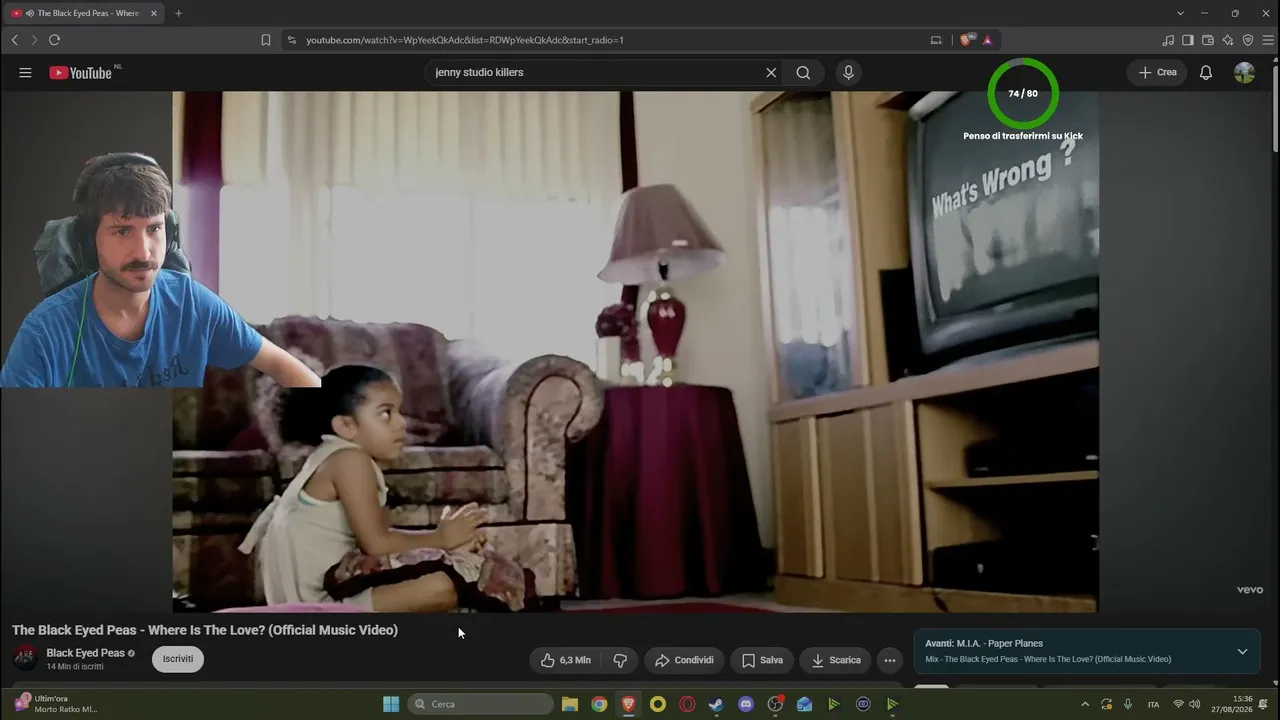View site information icon in address bar
The image size is (1280, 720).
(x=291, y=40)
